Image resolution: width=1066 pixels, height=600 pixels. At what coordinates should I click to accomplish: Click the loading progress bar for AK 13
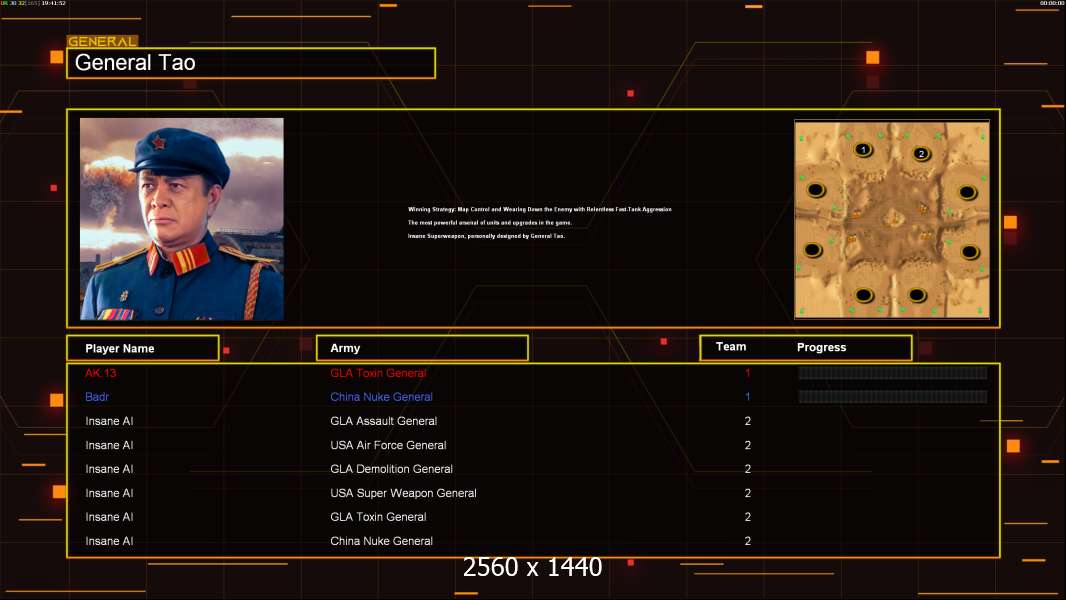tap(893, 372)
